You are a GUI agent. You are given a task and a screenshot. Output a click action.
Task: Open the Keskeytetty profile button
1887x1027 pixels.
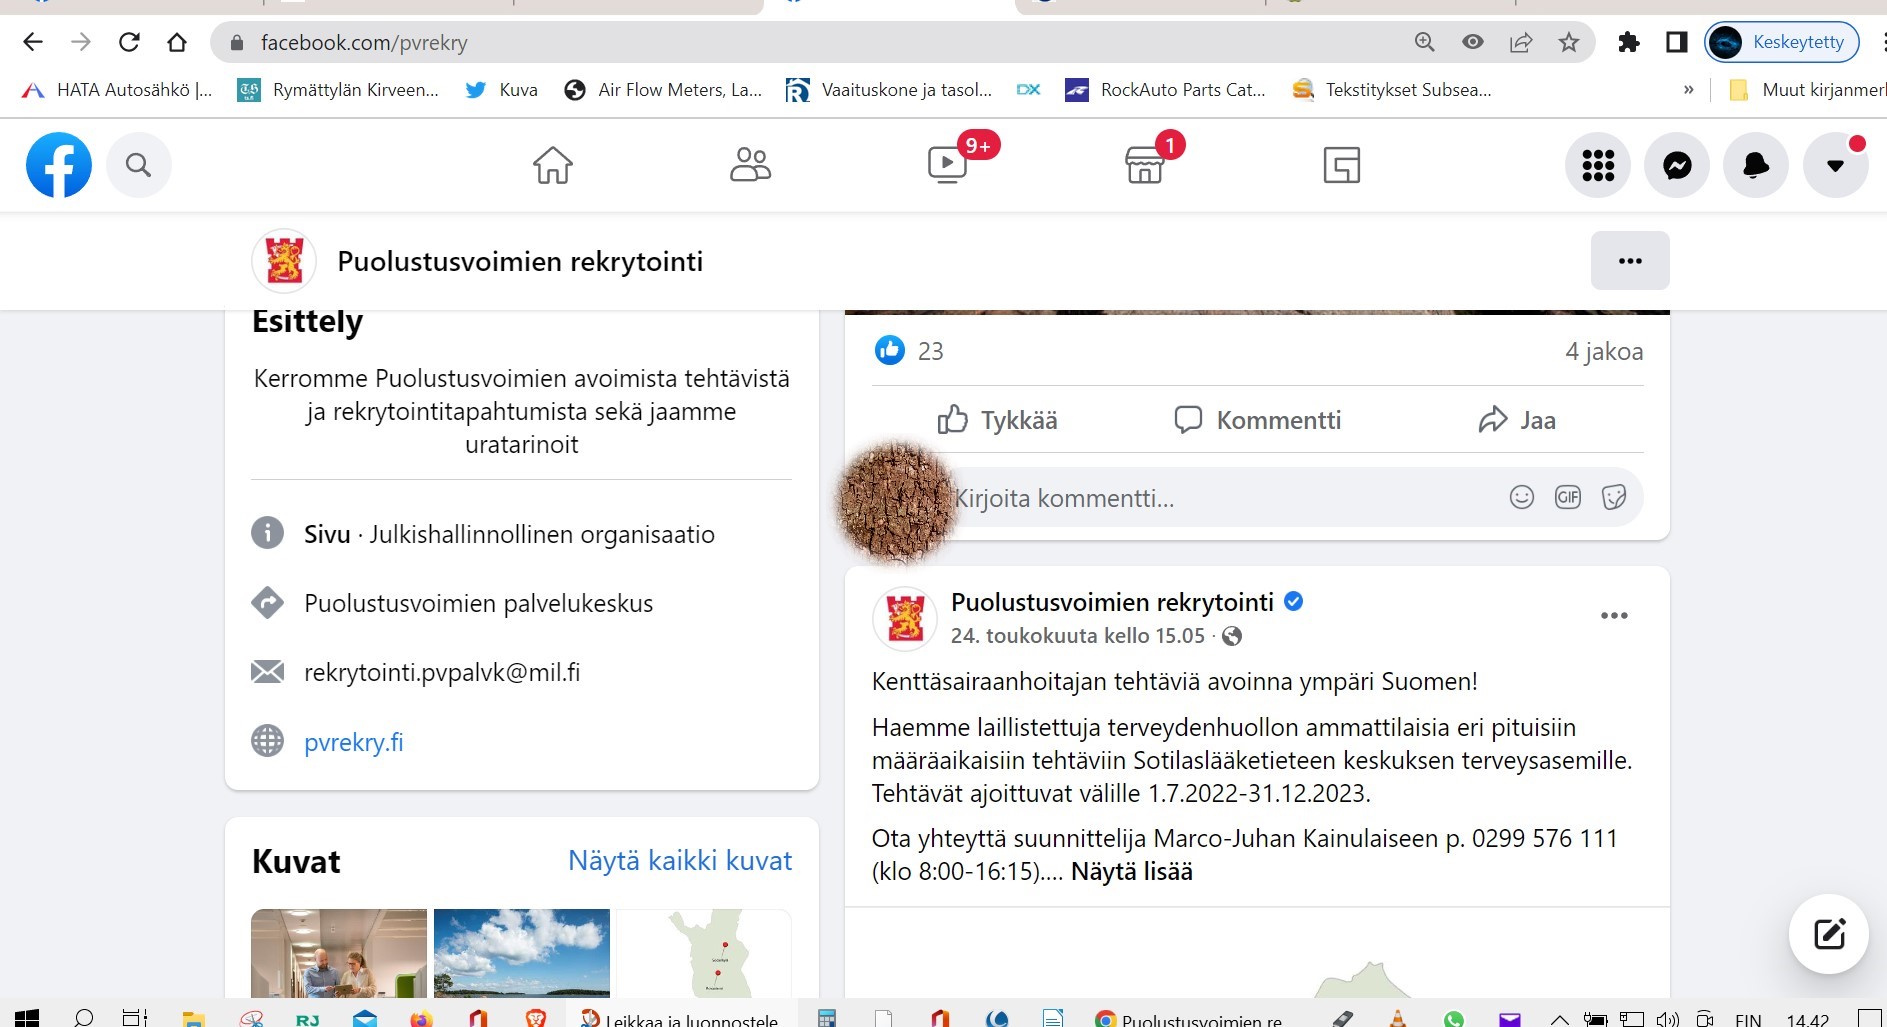point(1782,42)
